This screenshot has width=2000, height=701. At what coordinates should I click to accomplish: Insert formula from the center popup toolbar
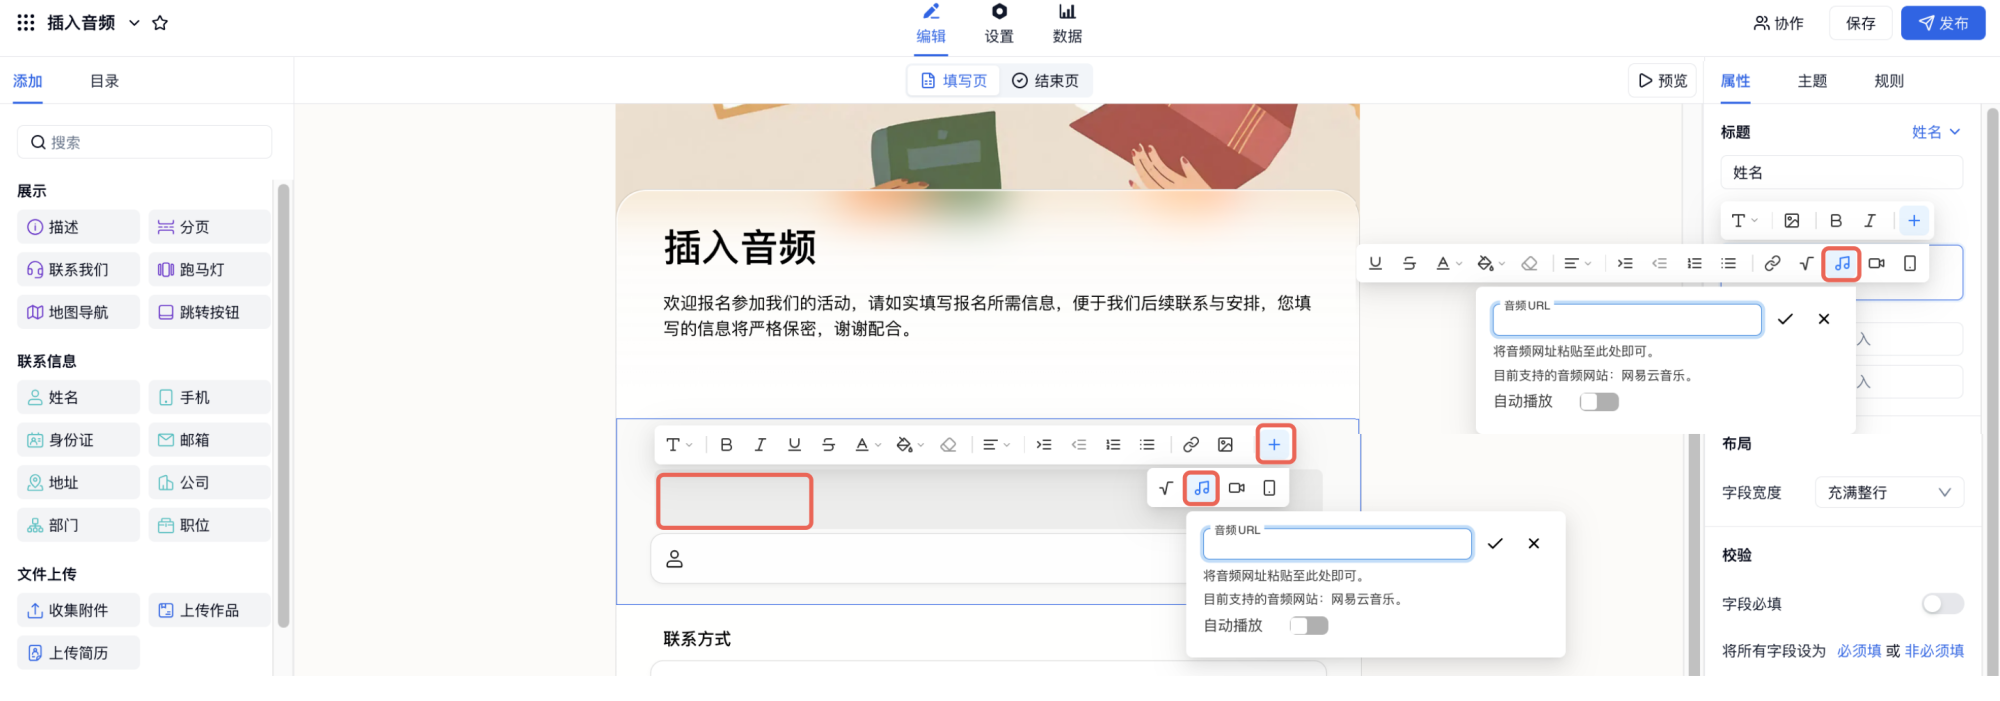click(x=1165, y=488)
